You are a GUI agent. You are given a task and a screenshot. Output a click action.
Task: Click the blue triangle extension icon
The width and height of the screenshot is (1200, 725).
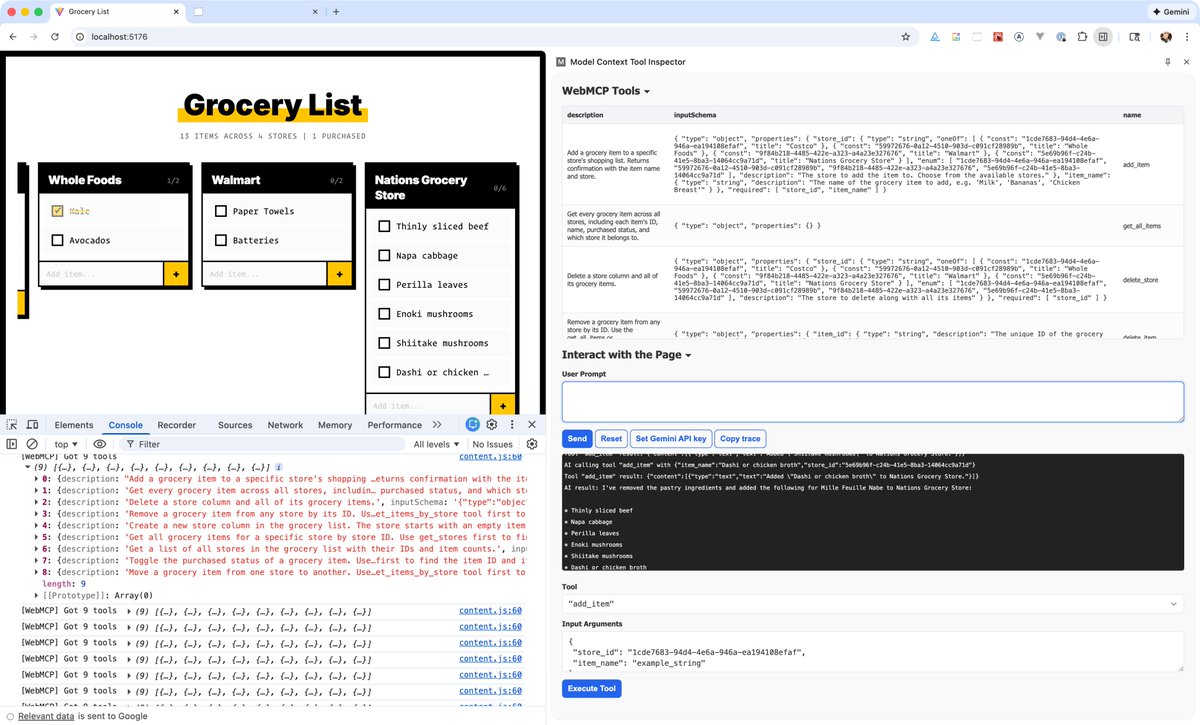tap(935, 36)
